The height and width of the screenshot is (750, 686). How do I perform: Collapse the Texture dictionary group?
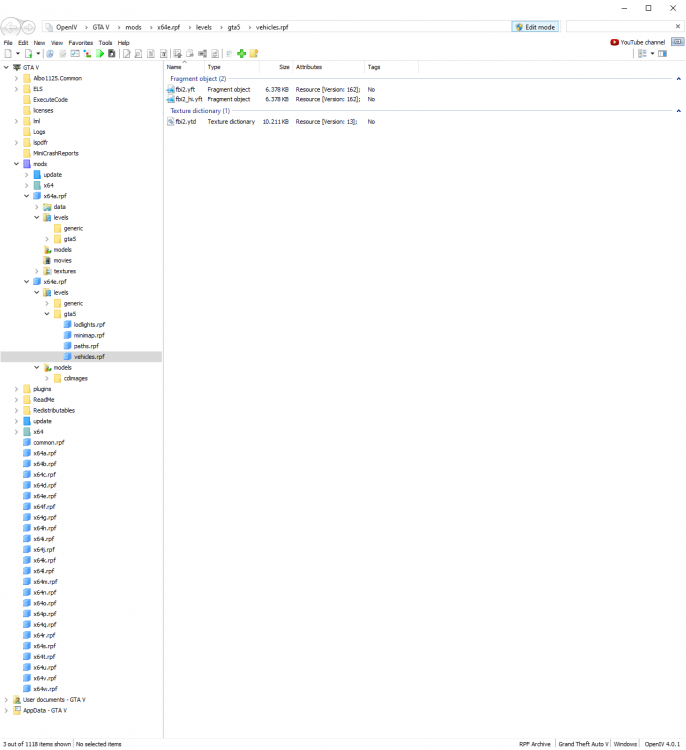tap(678, 111)
